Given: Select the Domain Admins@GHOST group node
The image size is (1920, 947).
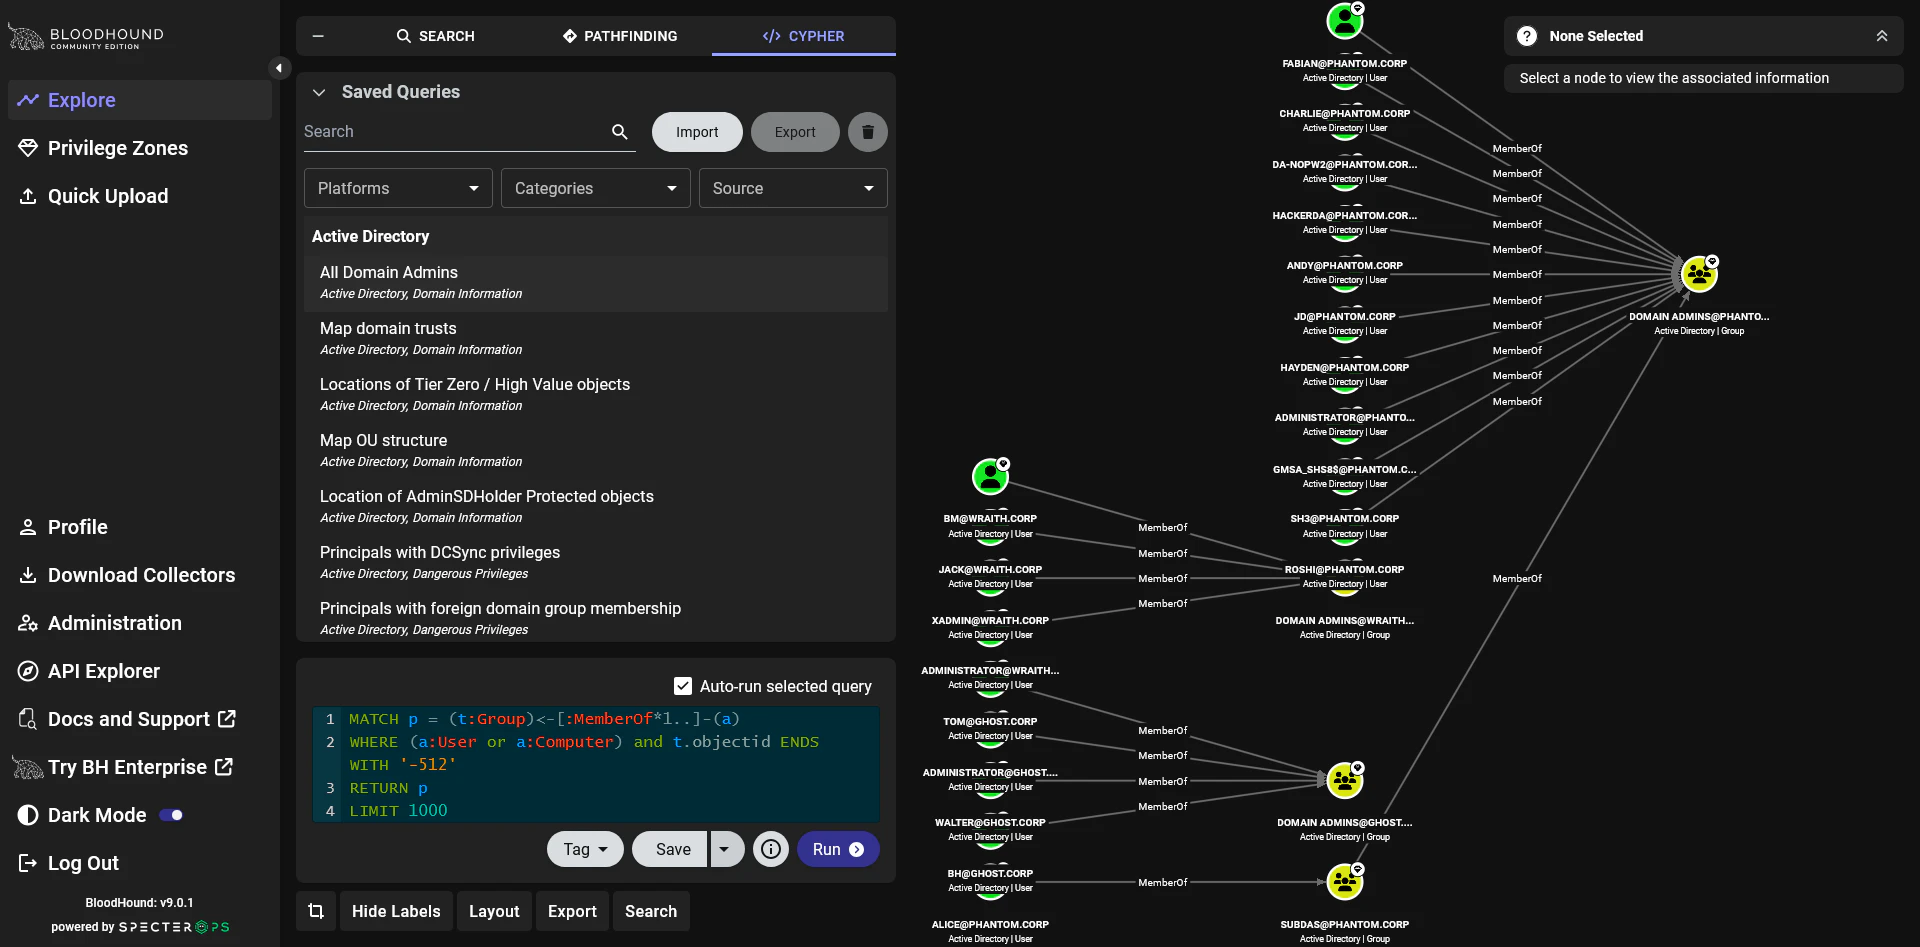Looking at the screenshot, I should (x=1345, y=780).
